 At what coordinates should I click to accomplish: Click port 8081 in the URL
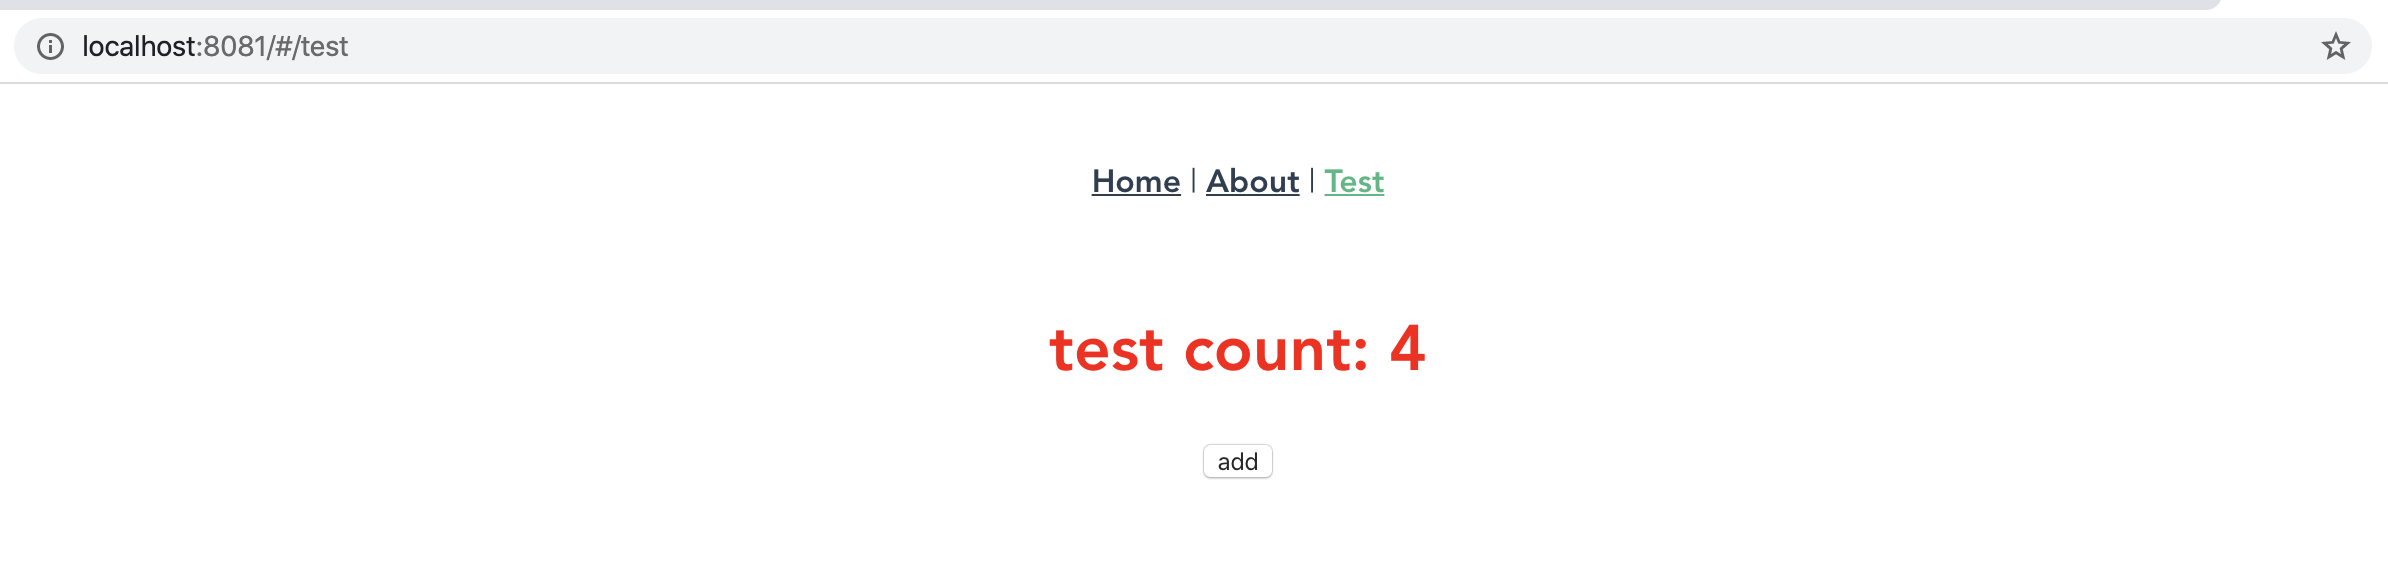pyautogui.click(x=235, y=46)
